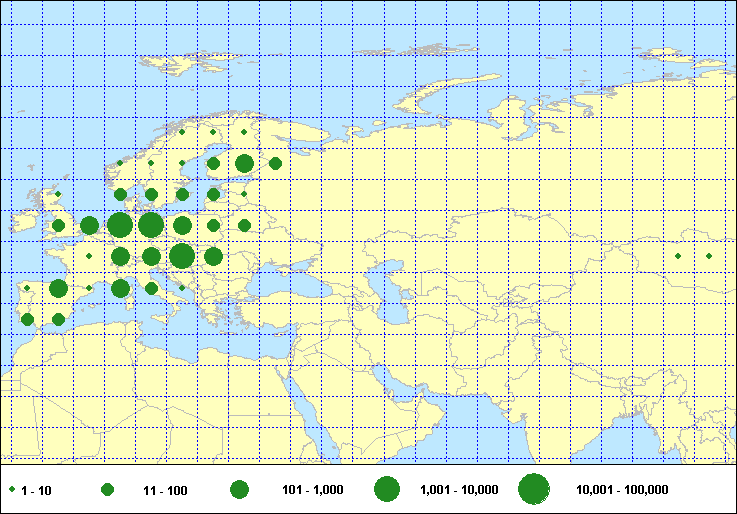Click the "11 - 100" legend label
This screenshot has width=737, height=514.
[165, 490]
